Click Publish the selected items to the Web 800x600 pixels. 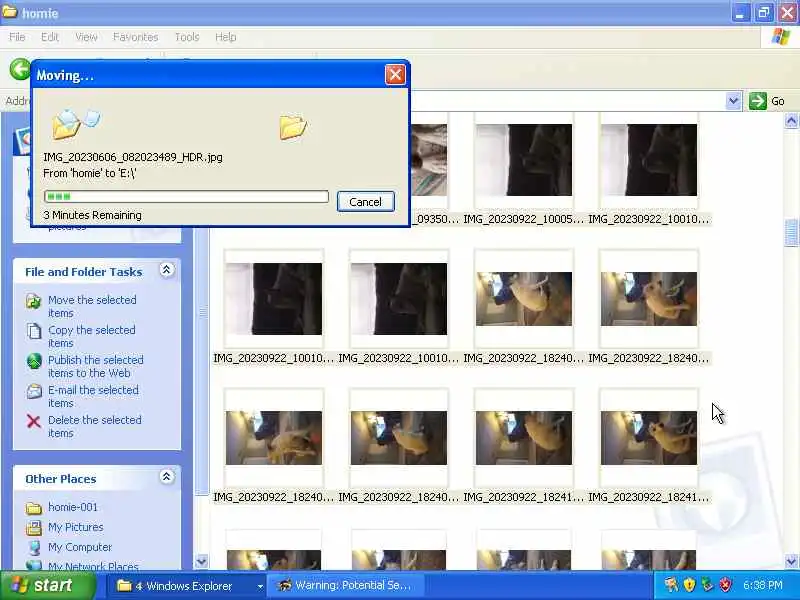[96, 366]
